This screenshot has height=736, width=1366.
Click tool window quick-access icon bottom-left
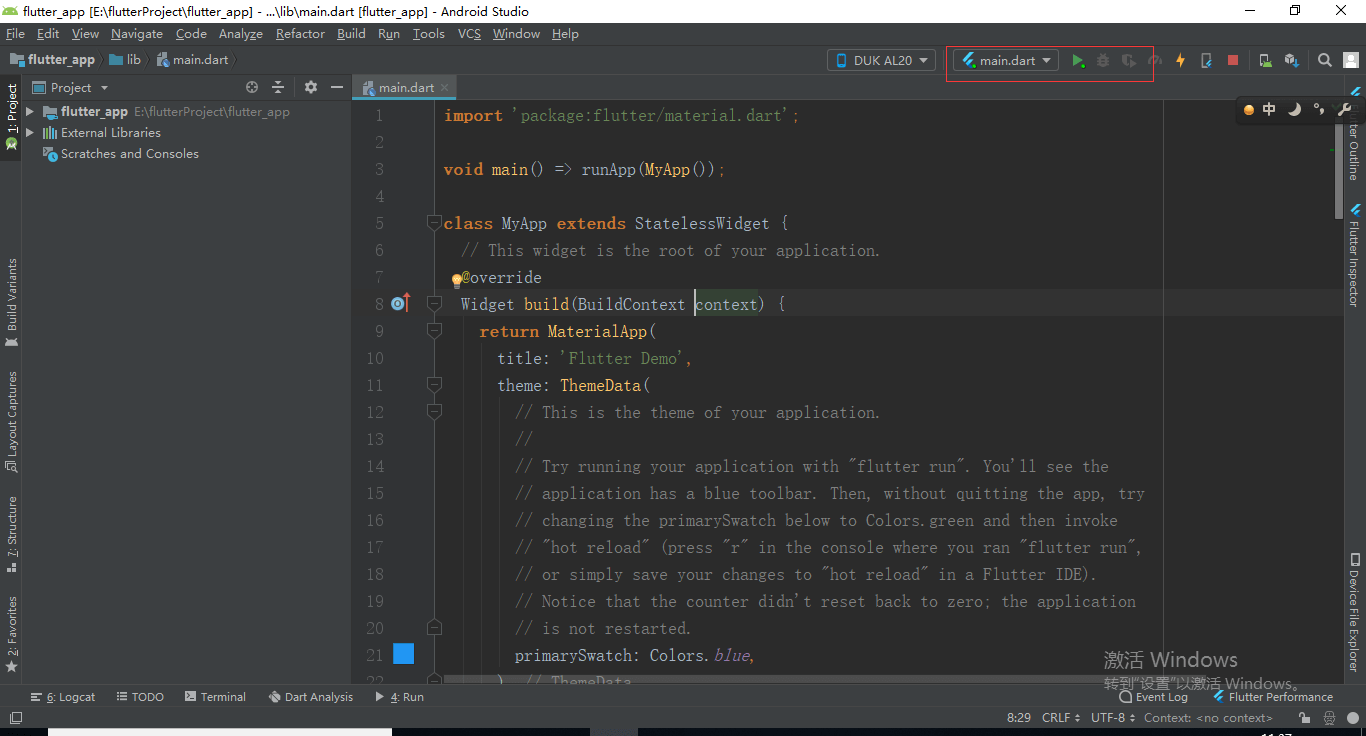(x=15, y=718)
